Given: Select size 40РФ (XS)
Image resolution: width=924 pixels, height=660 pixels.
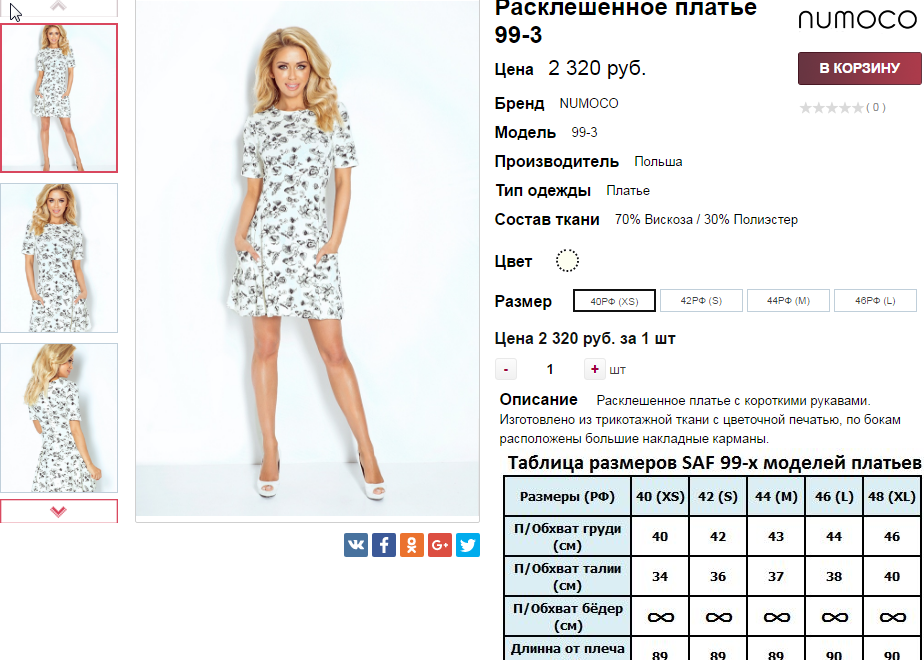Looking at the screenshot, I should click(x=614, y=301).
